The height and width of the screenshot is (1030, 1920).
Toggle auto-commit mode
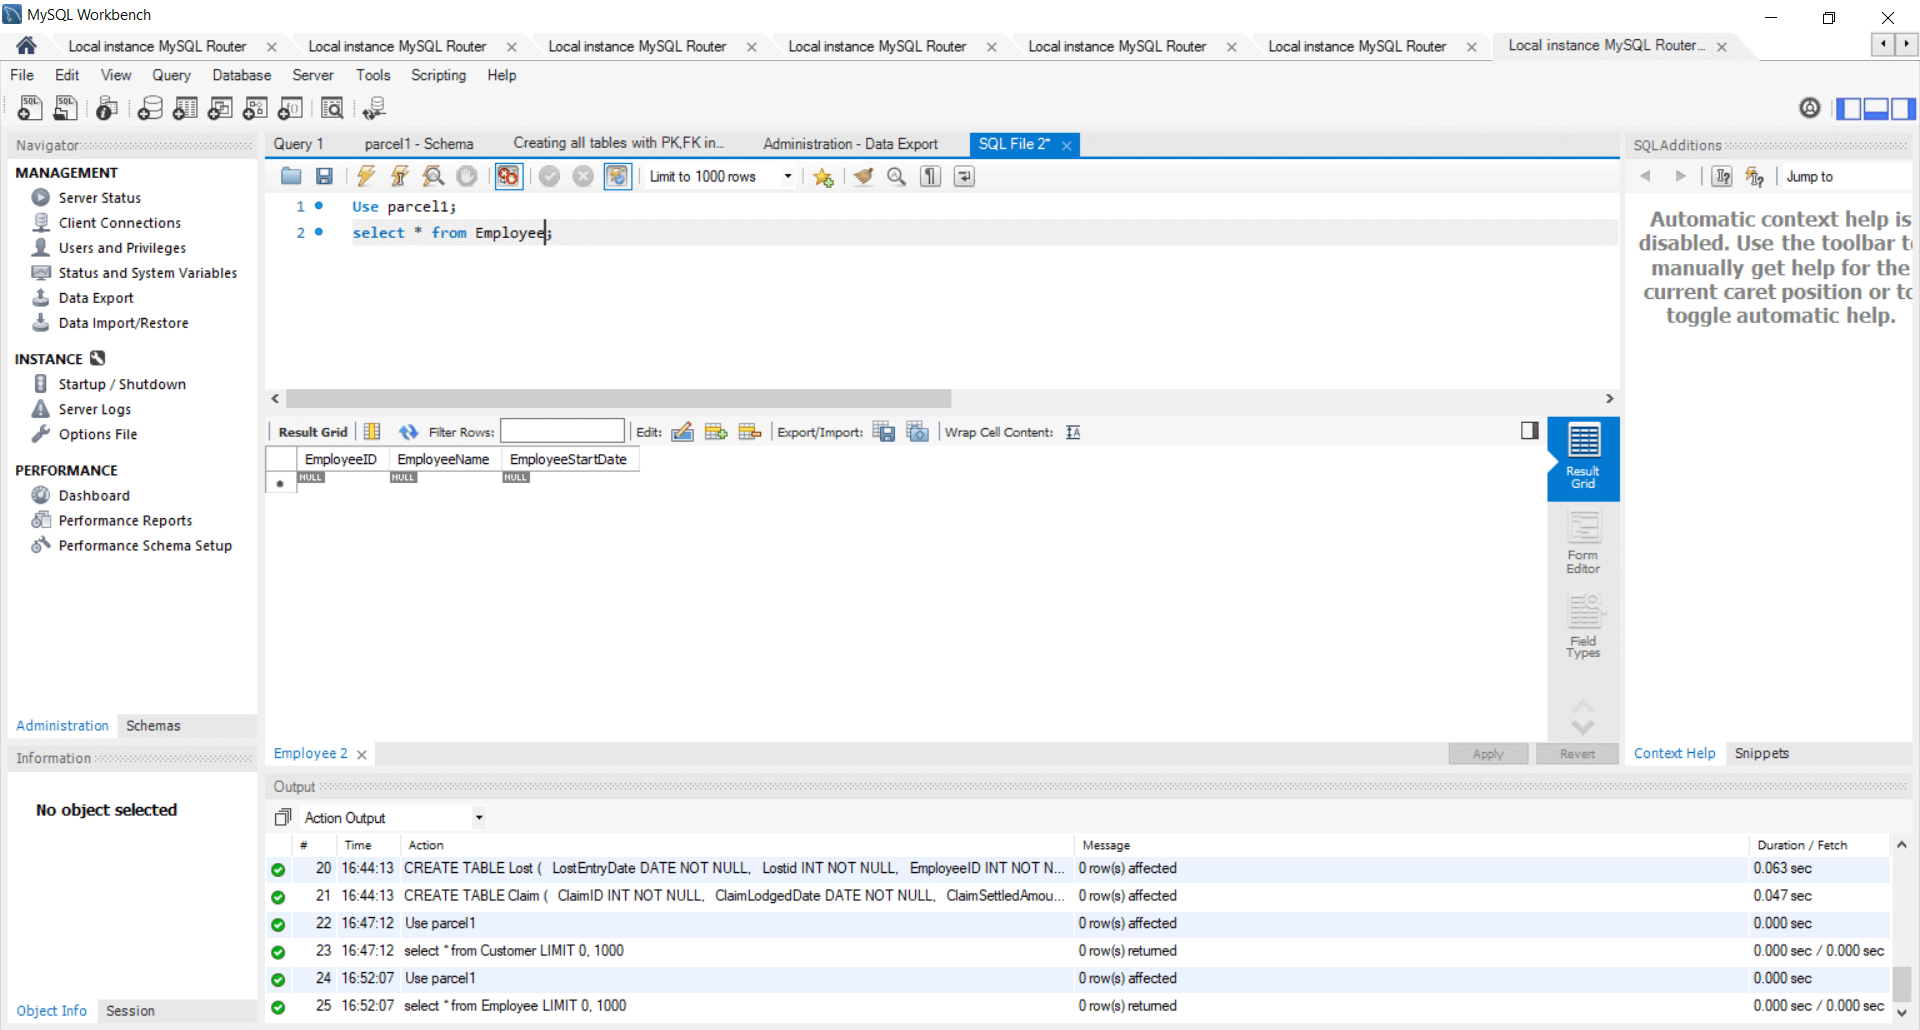(618, 177)
